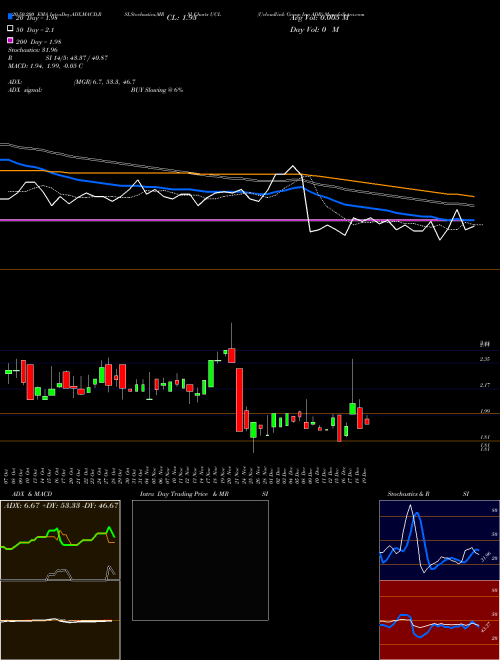The image size is (500, 660).
Task: Click the white 50 Day legend swatch
Action: pos(11,29)
